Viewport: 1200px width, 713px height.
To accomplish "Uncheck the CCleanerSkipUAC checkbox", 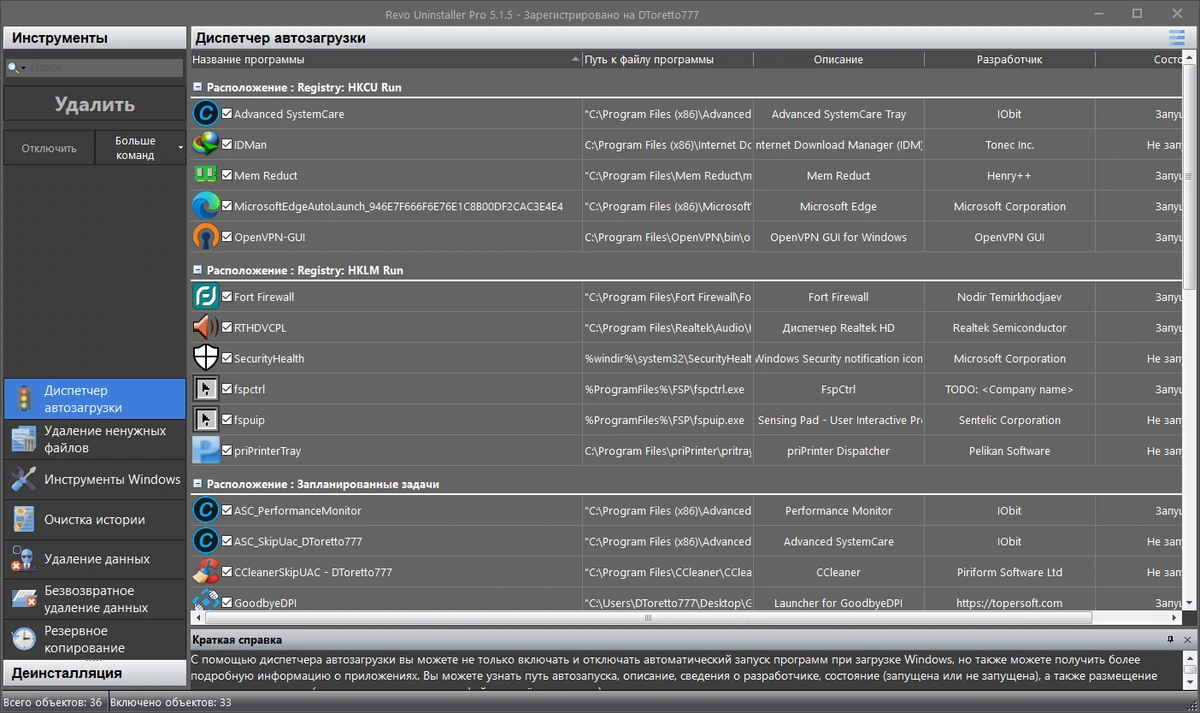I will pos(227,572).
